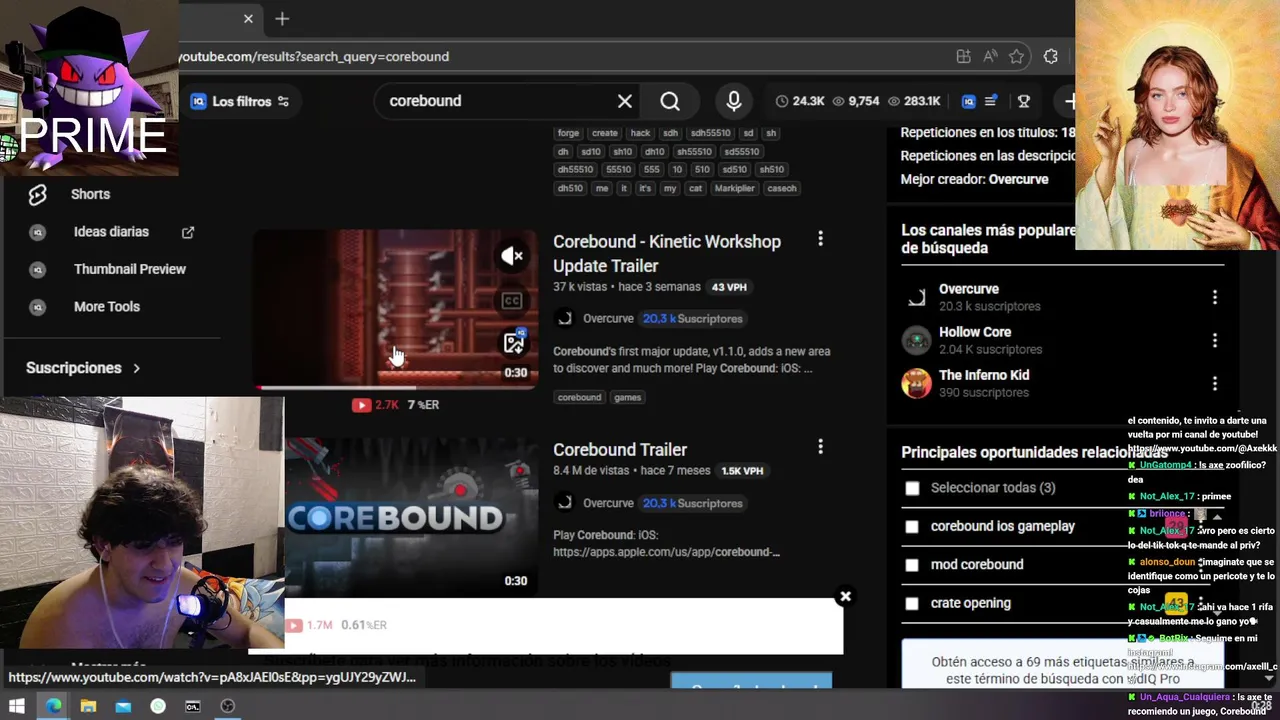Open Windows Start menu

pos(17,706)
